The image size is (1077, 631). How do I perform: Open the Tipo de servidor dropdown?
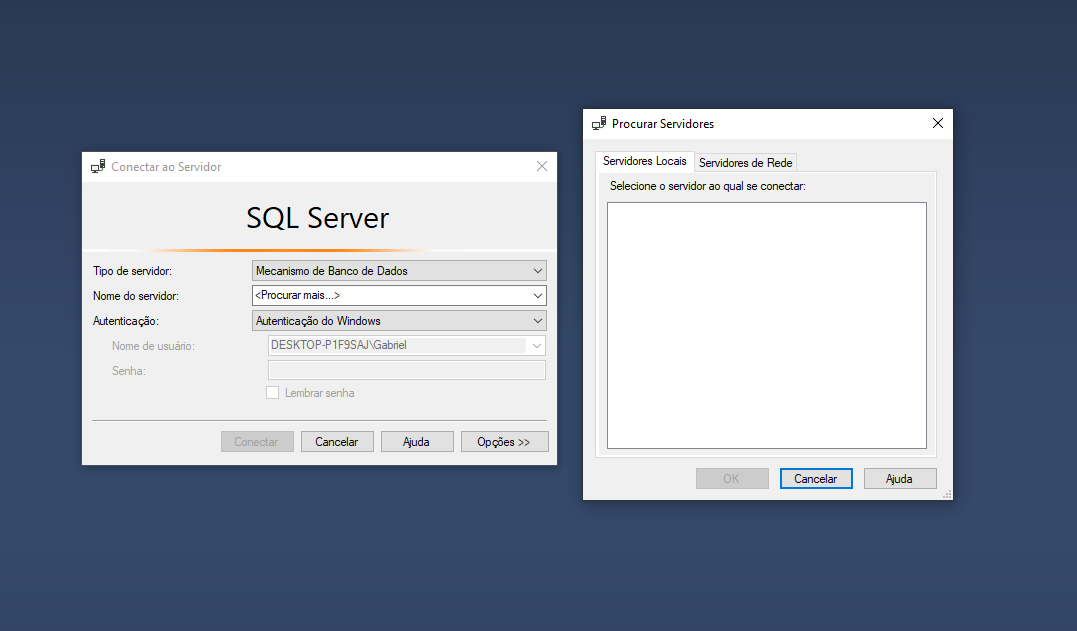[x=399, y=271]
